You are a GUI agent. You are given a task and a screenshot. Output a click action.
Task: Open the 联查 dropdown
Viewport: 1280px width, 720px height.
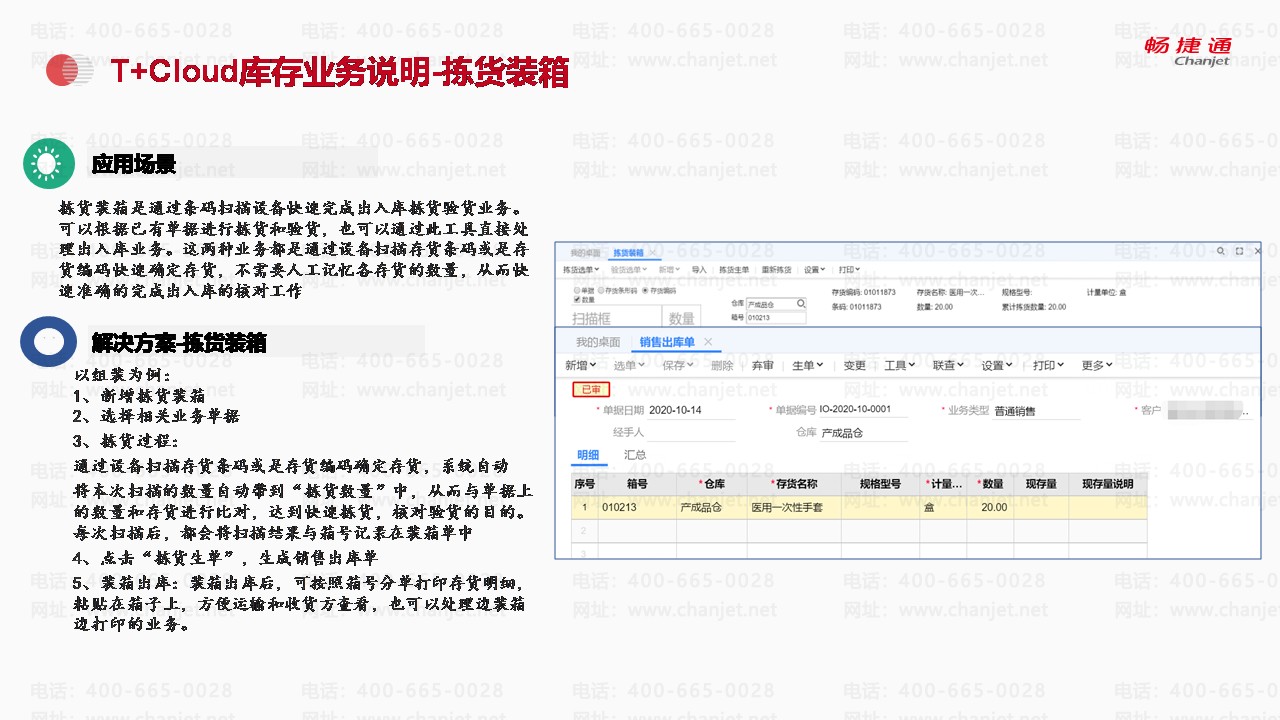pos(949,365)
